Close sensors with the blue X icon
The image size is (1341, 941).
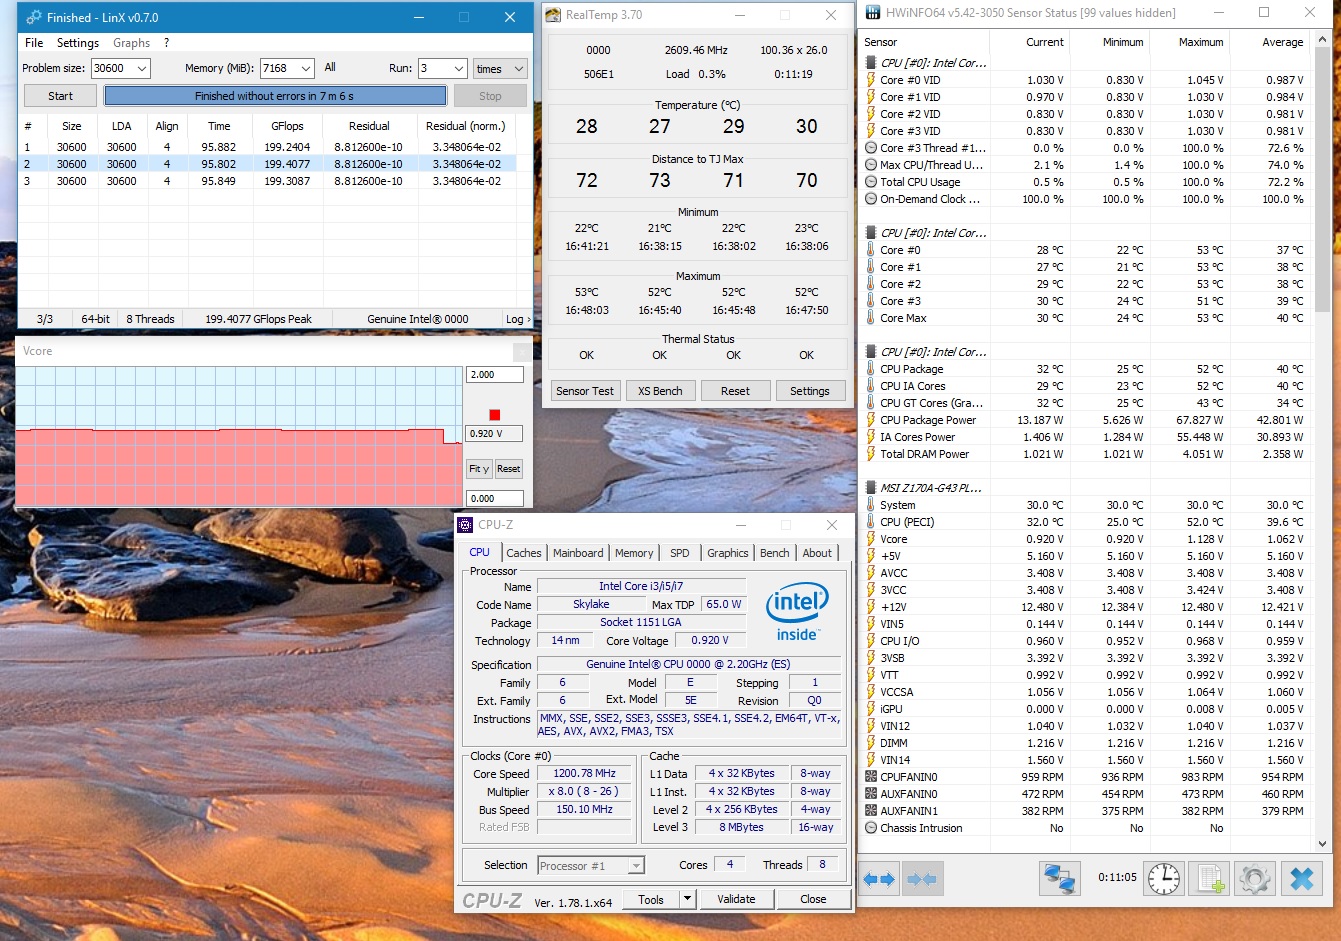pos(1301,879)
